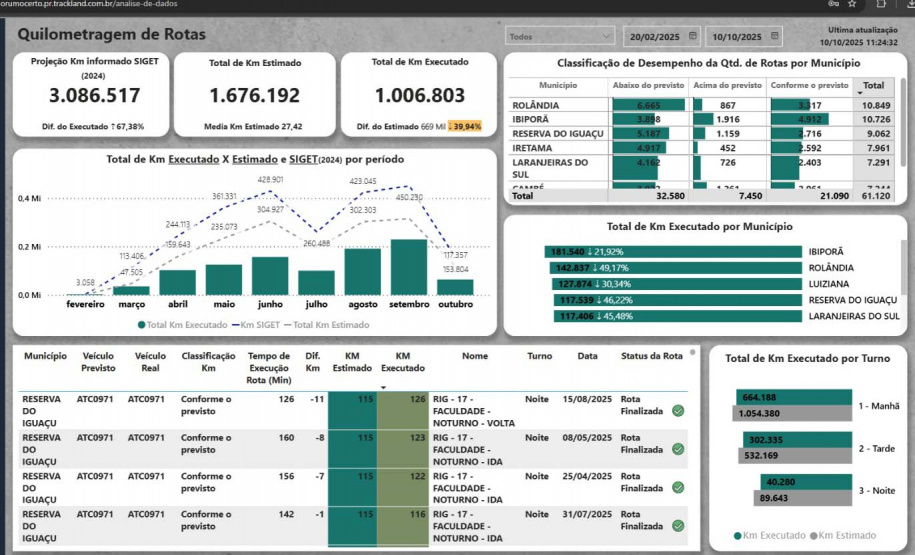This screenshot has height=555, width=915.
Task: Click green check icon for 25/04/2025 route
Action: pyautogui.click(x=678, y=487)
